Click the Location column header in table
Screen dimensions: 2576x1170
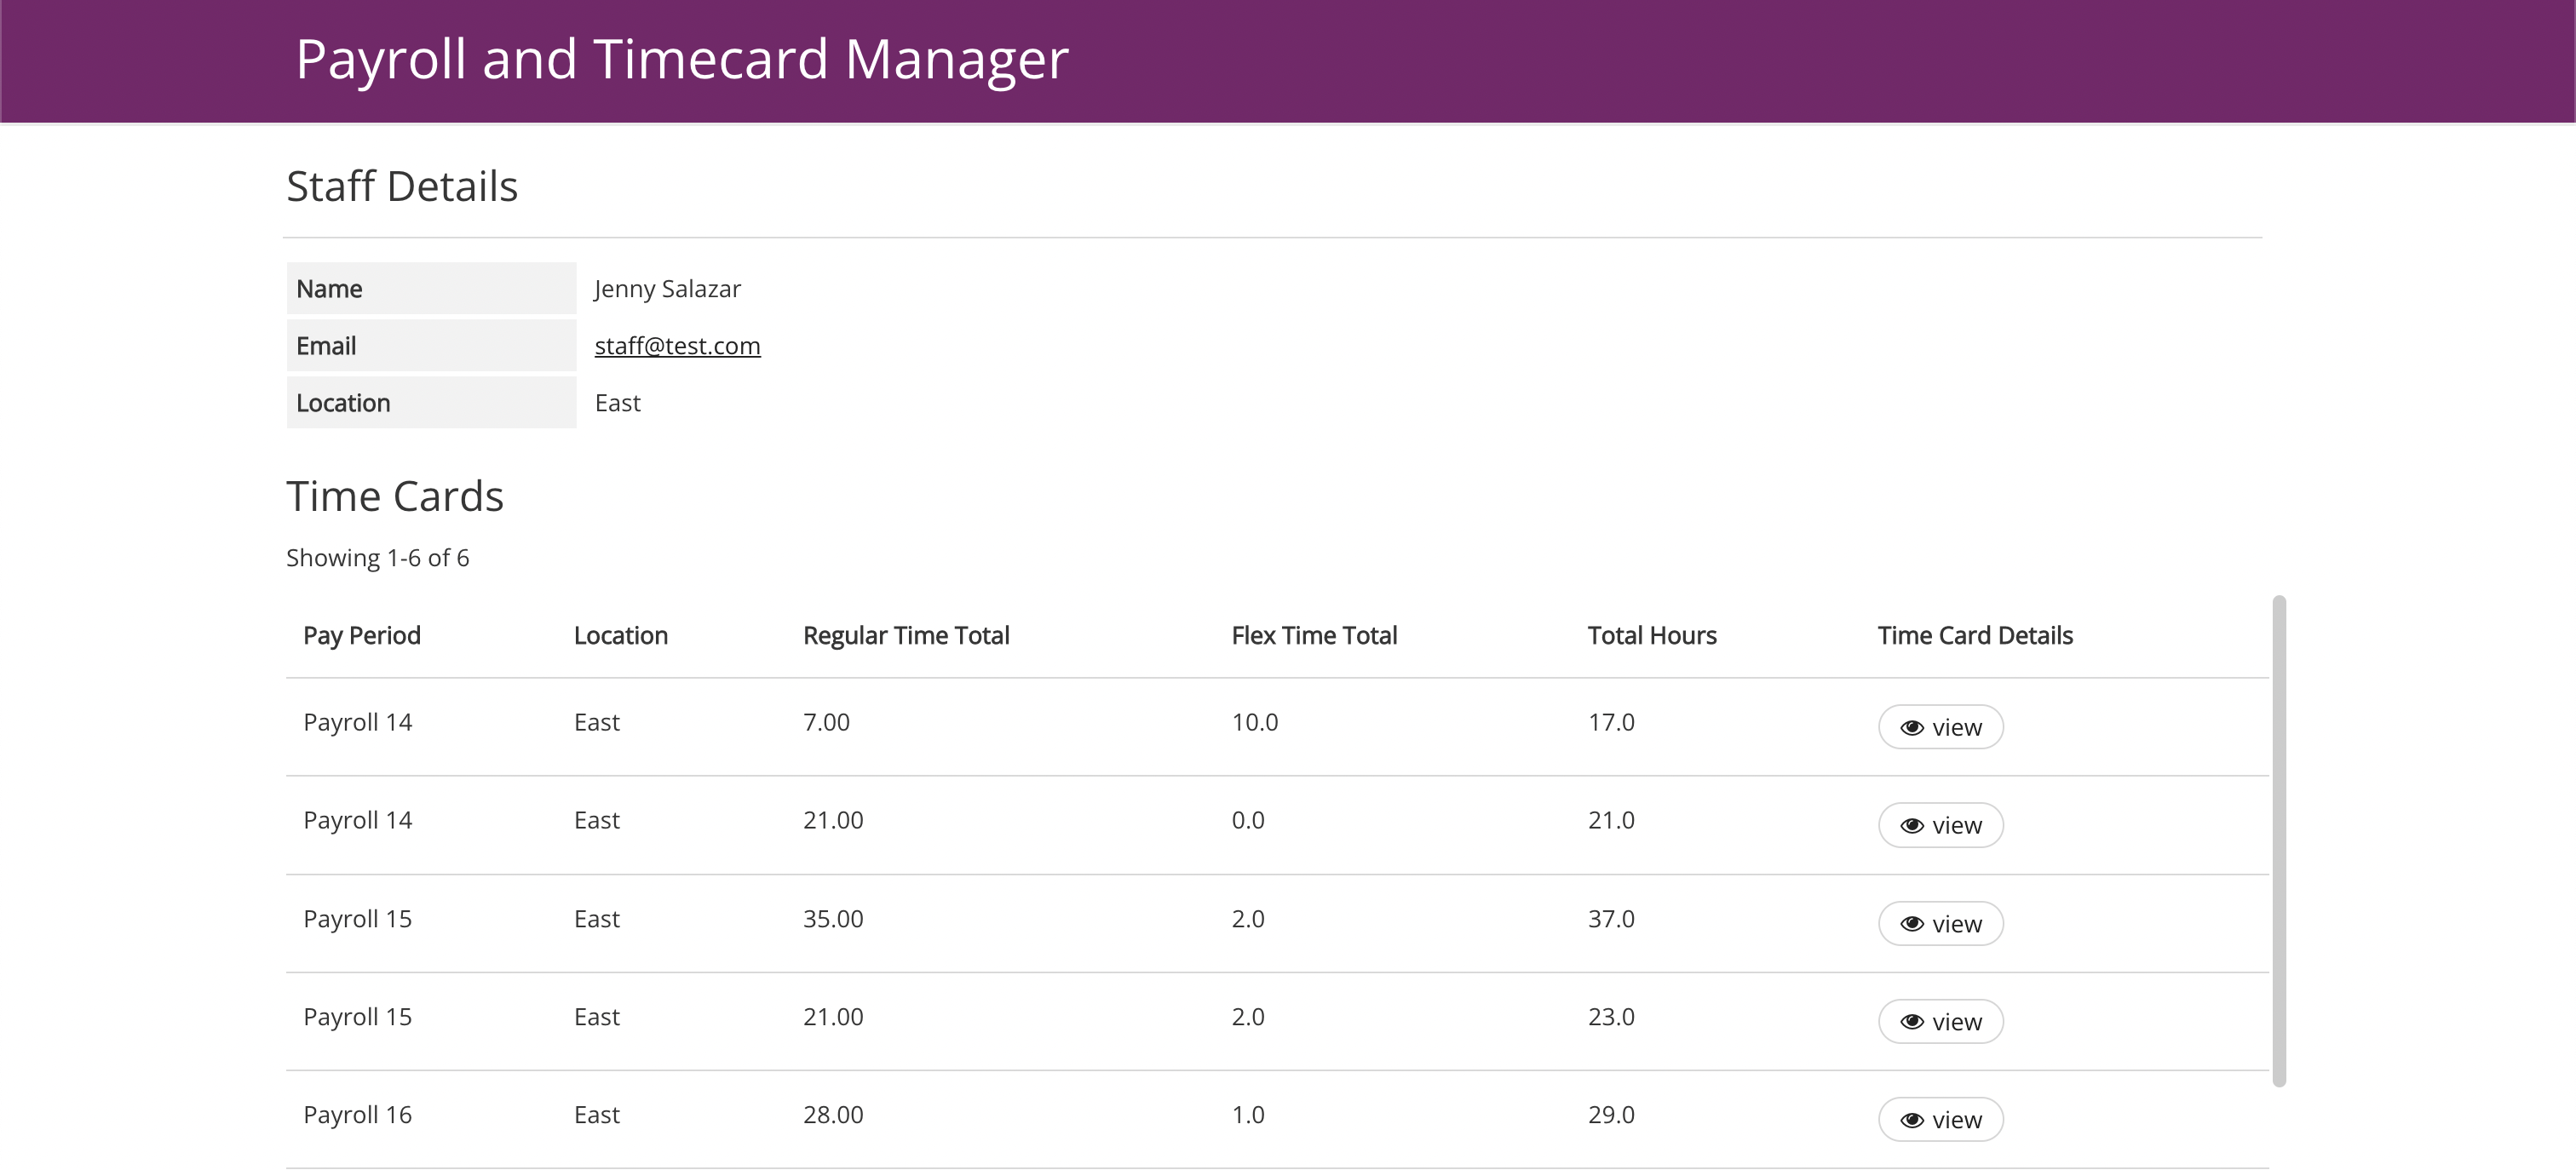coord(620,636)
